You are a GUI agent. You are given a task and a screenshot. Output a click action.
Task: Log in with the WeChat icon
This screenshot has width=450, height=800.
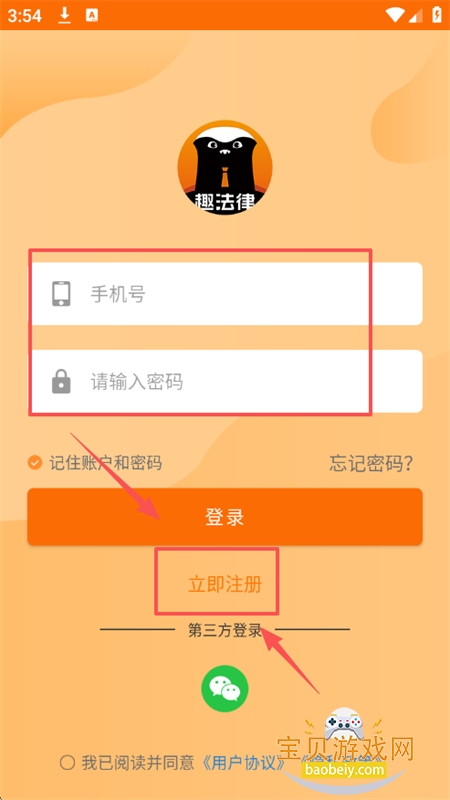point(225,688)
